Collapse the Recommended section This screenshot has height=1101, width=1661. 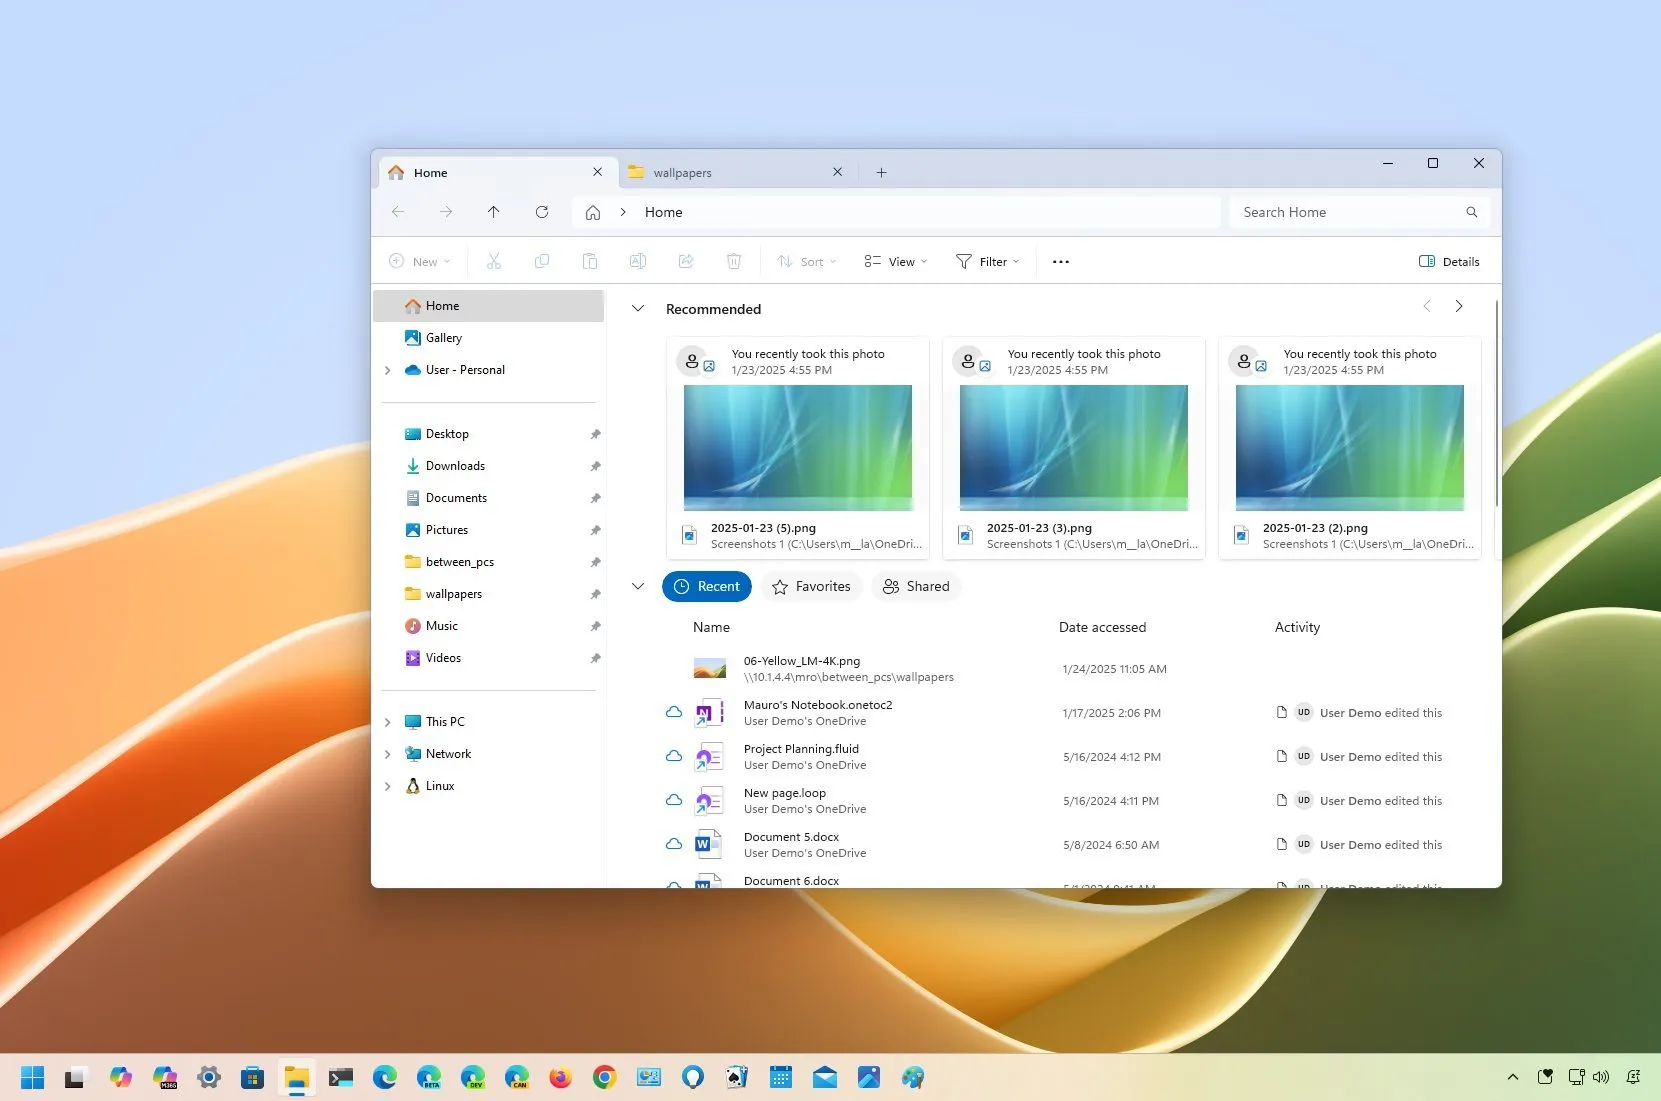[638, 308]
